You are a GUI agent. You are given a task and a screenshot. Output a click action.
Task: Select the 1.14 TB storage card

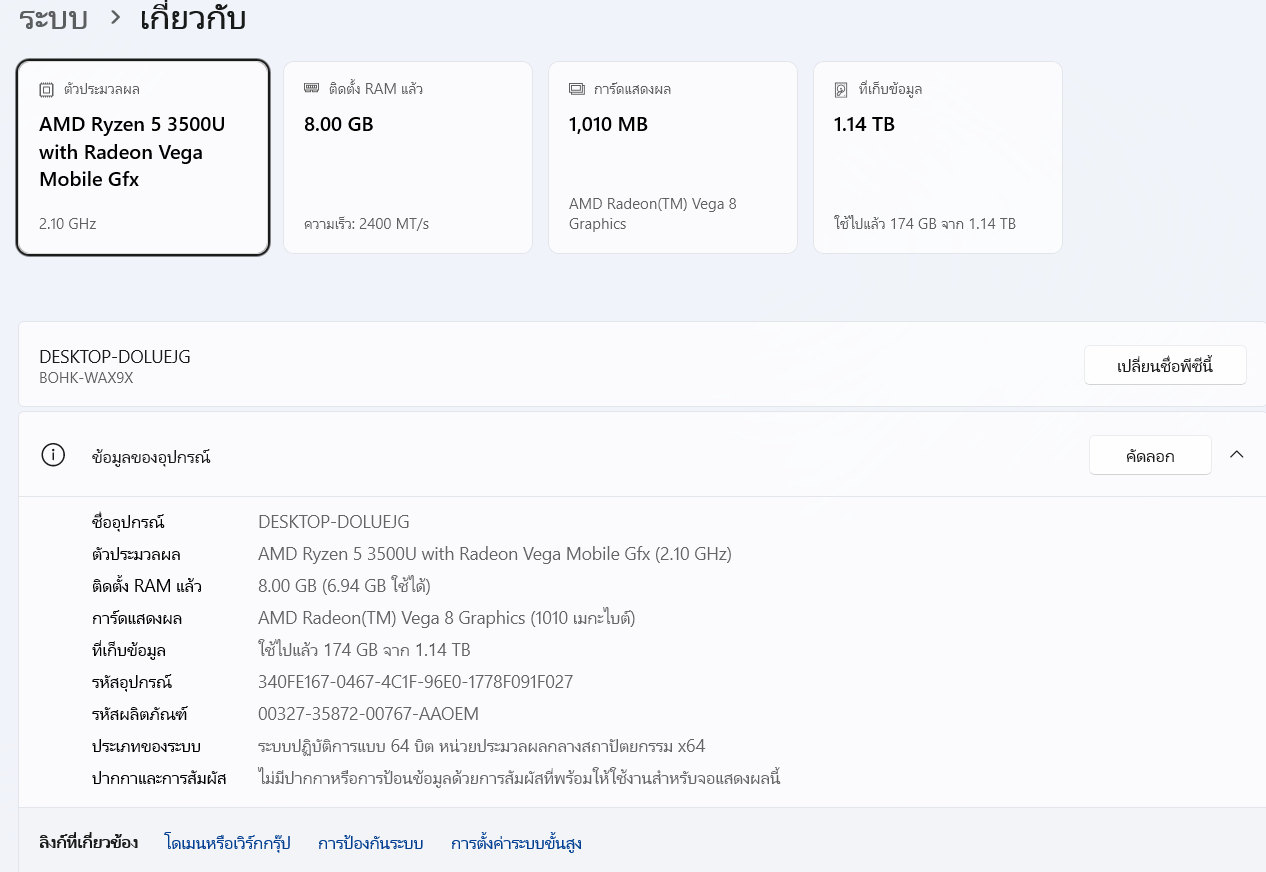pyautogui.click(x=938, y=158)
